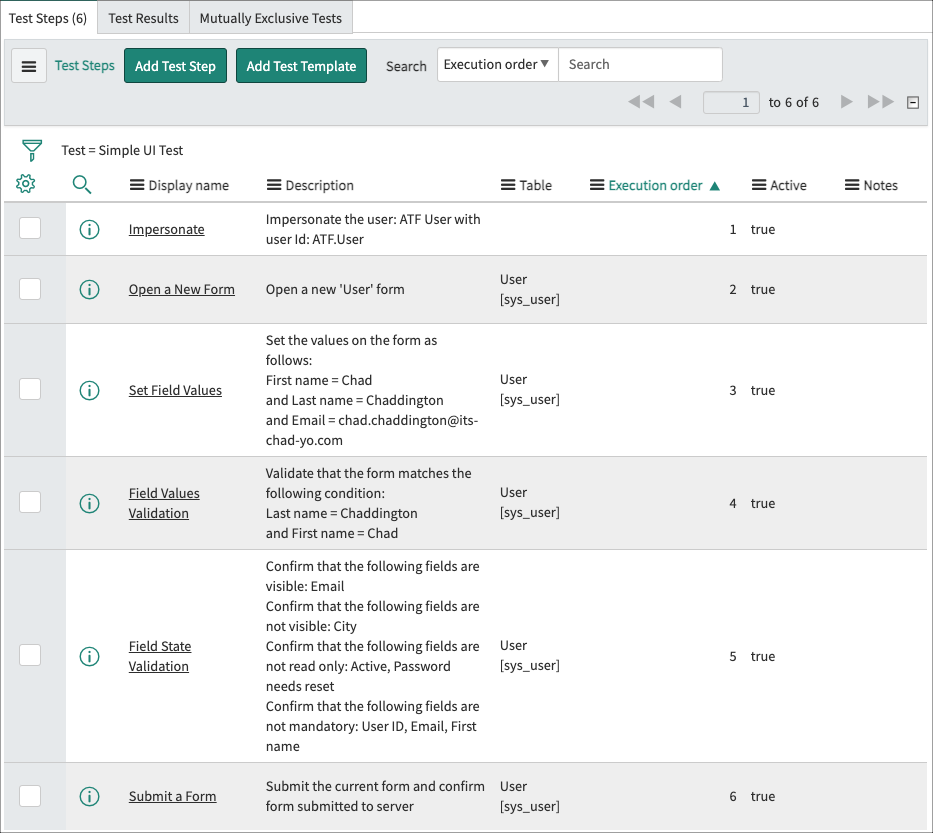Open the Set Field Values step
This screenshot has width=933, height=833.
point(175,390)
